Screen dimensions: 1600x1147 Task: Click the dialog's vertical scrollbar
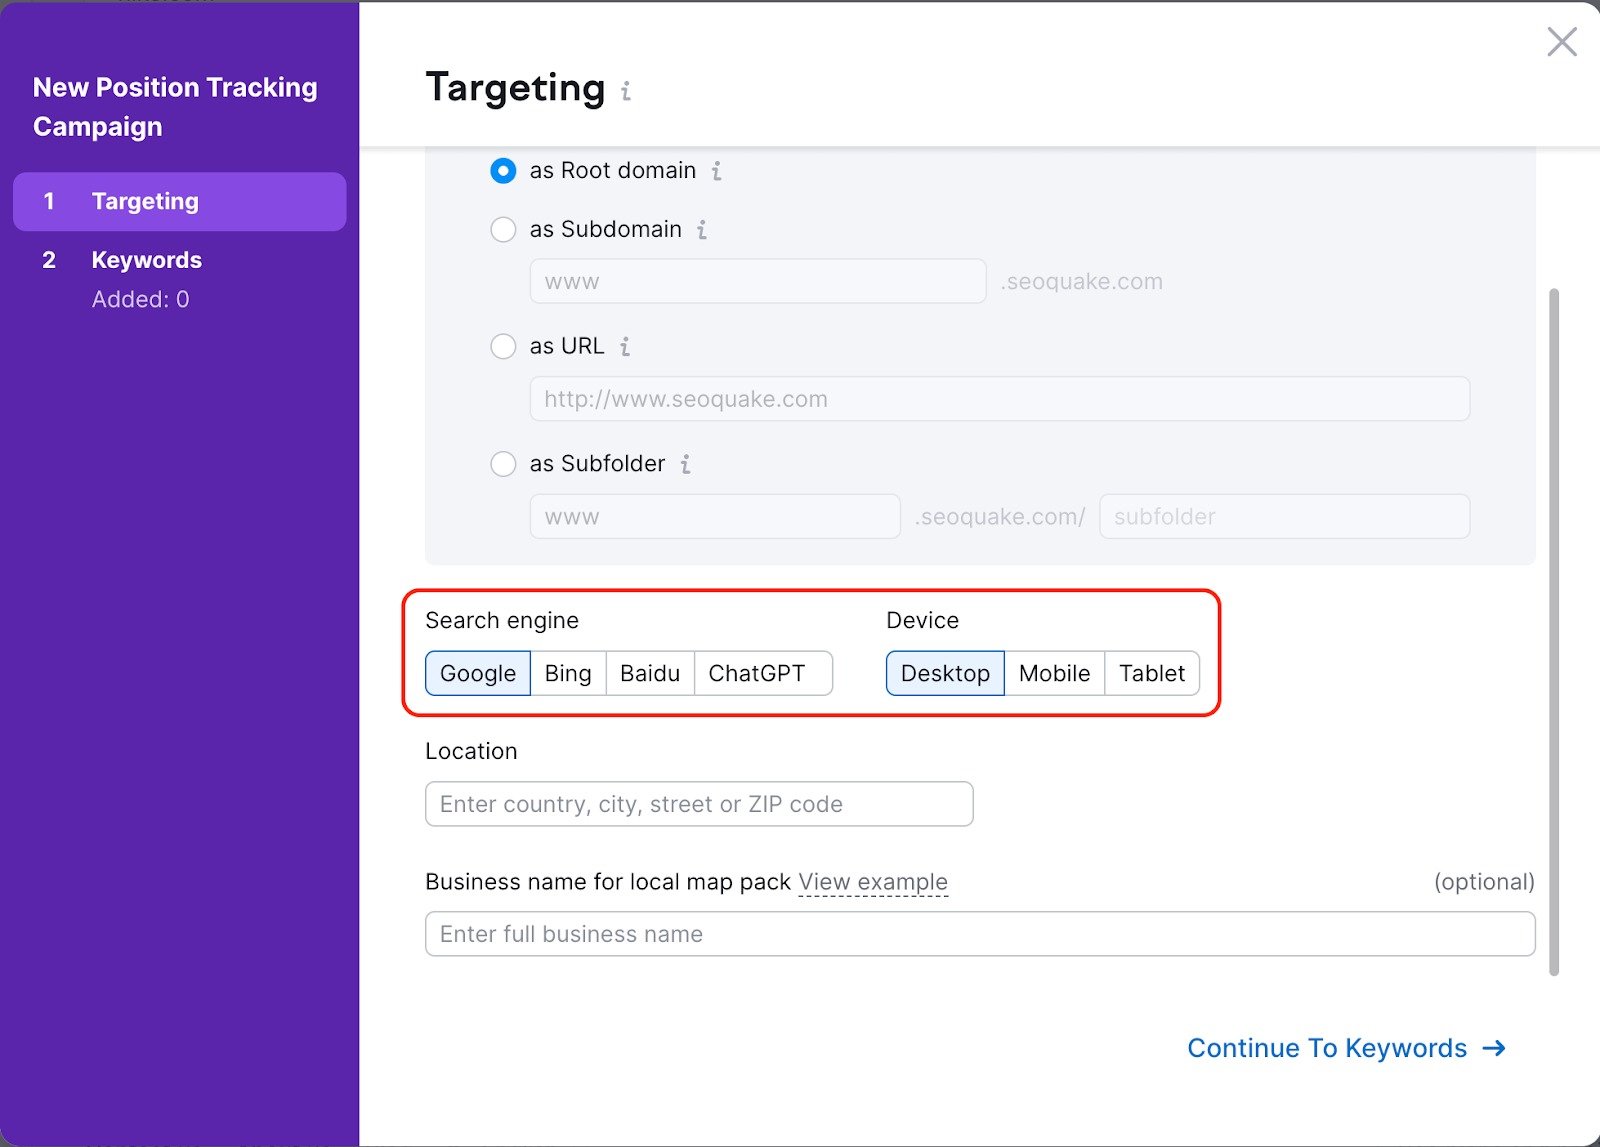1553,630
